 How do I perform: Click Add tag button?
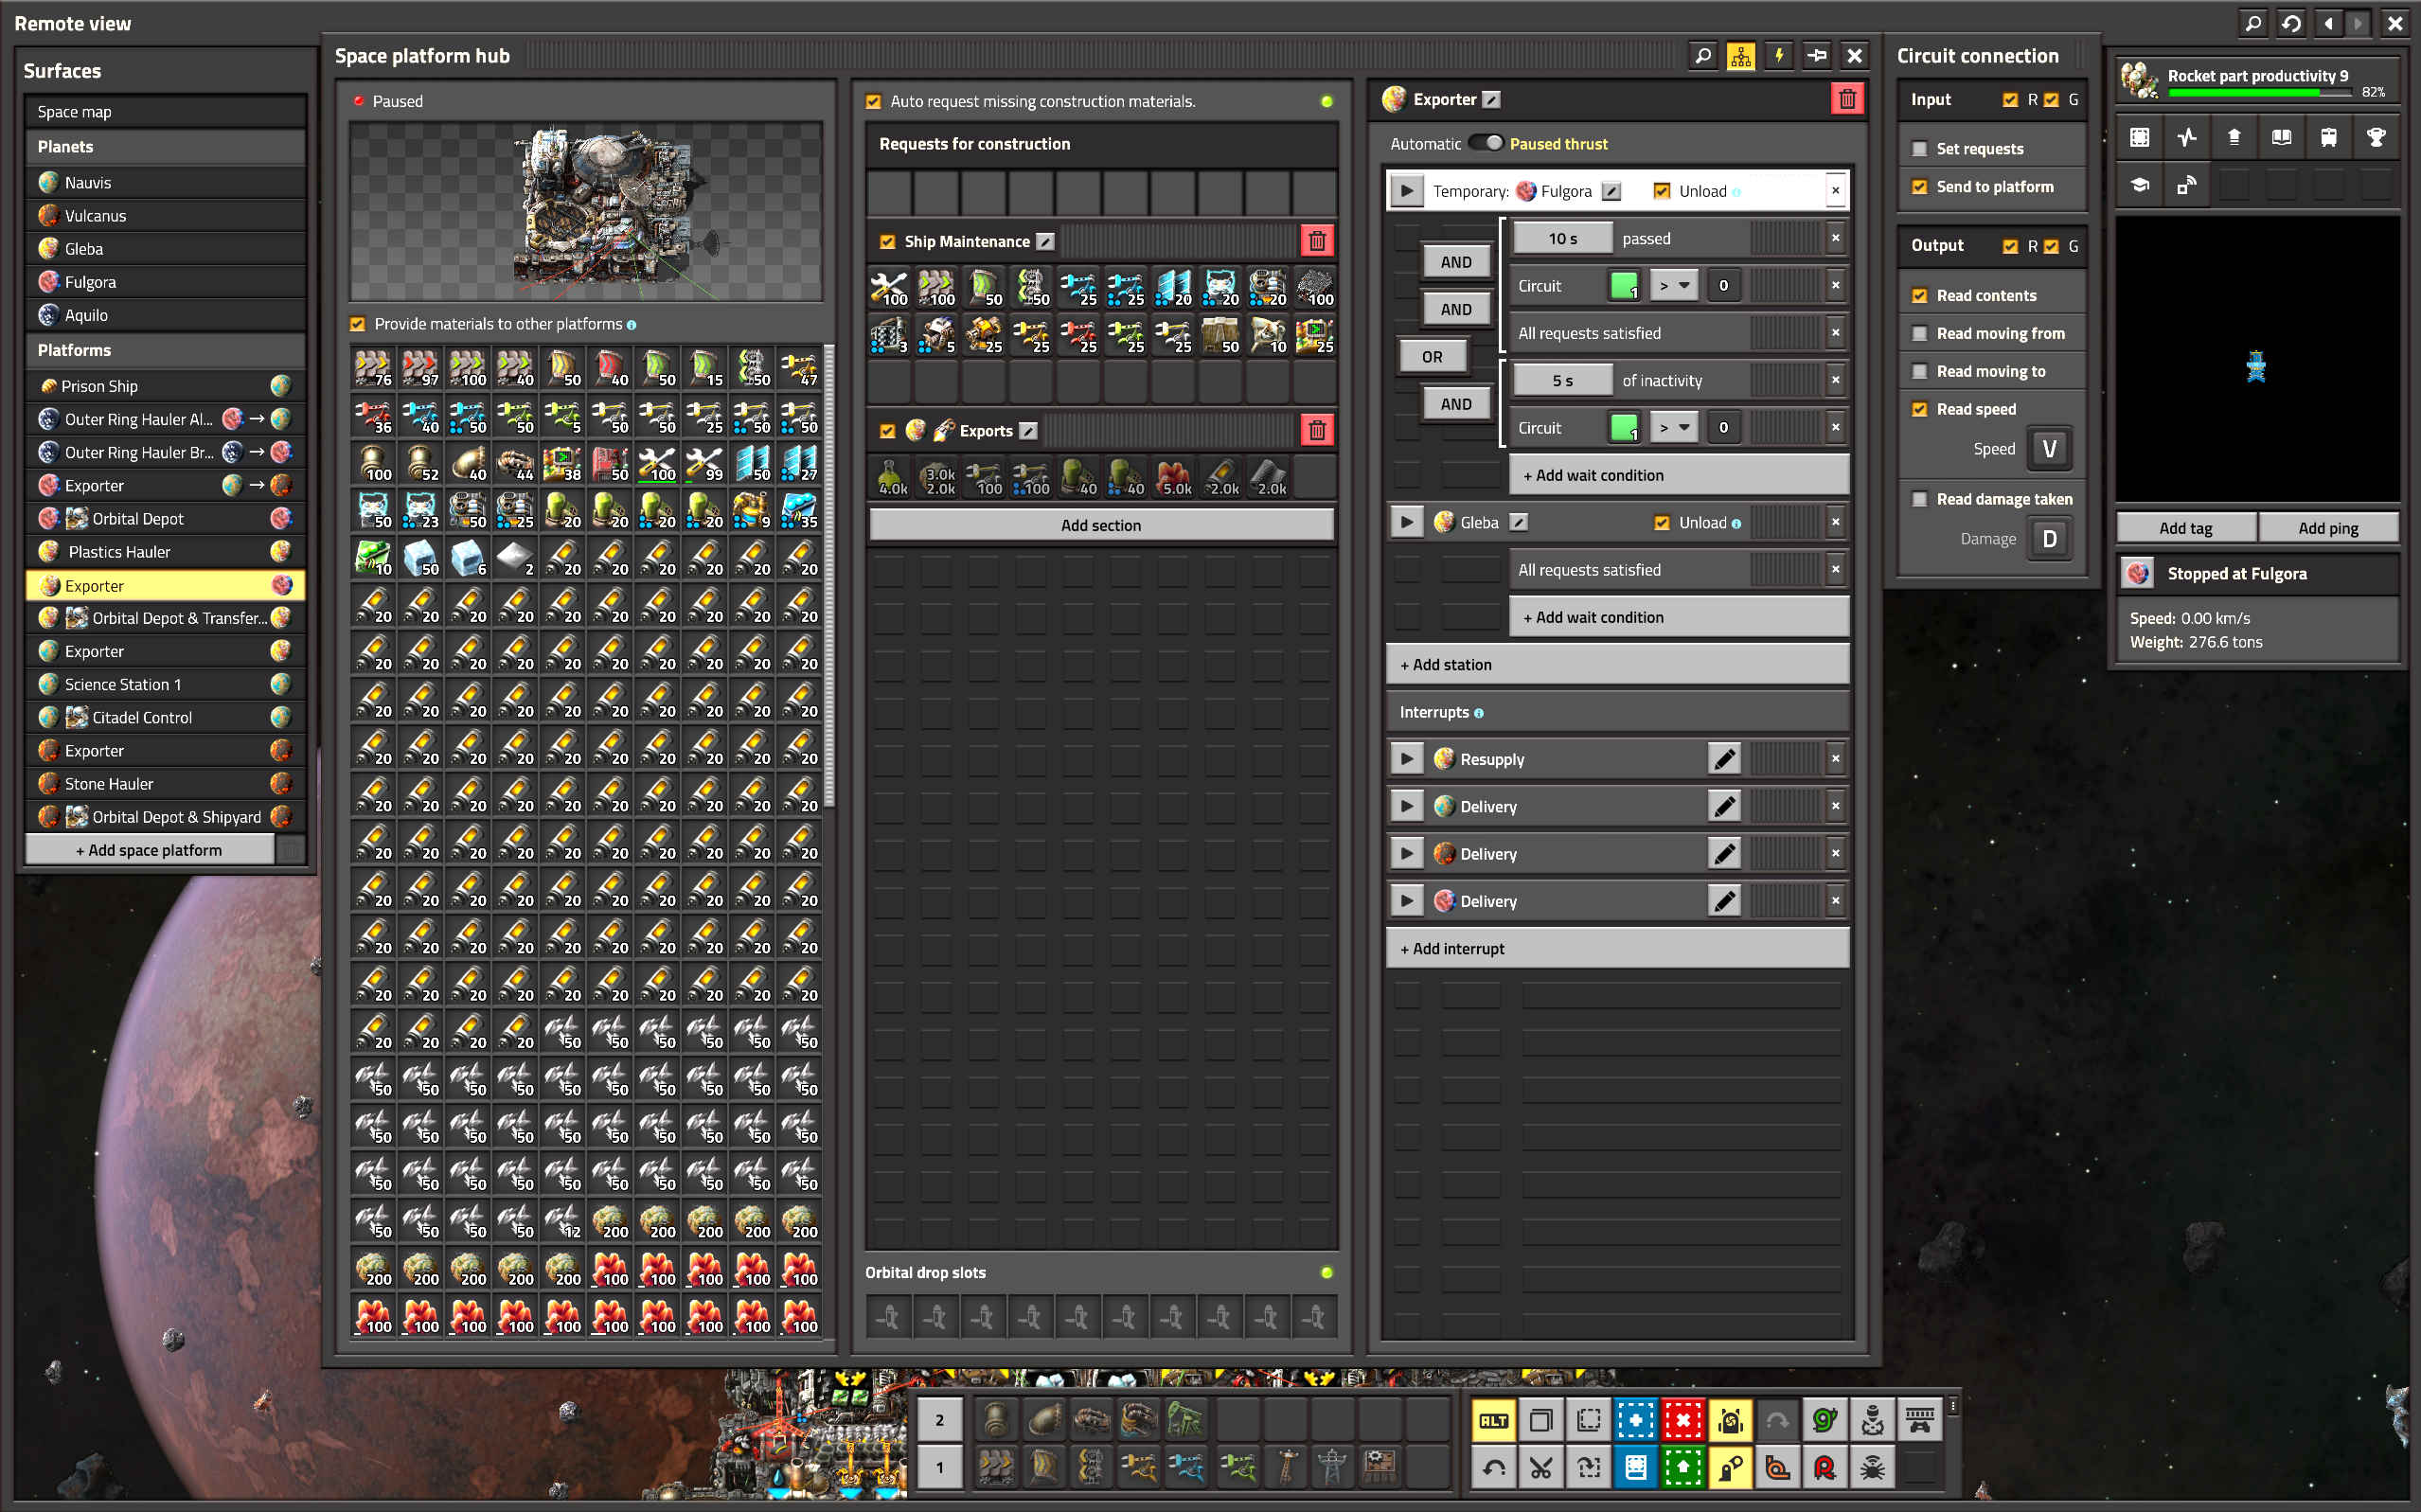pyautogui.click(x=2185, y=528)
